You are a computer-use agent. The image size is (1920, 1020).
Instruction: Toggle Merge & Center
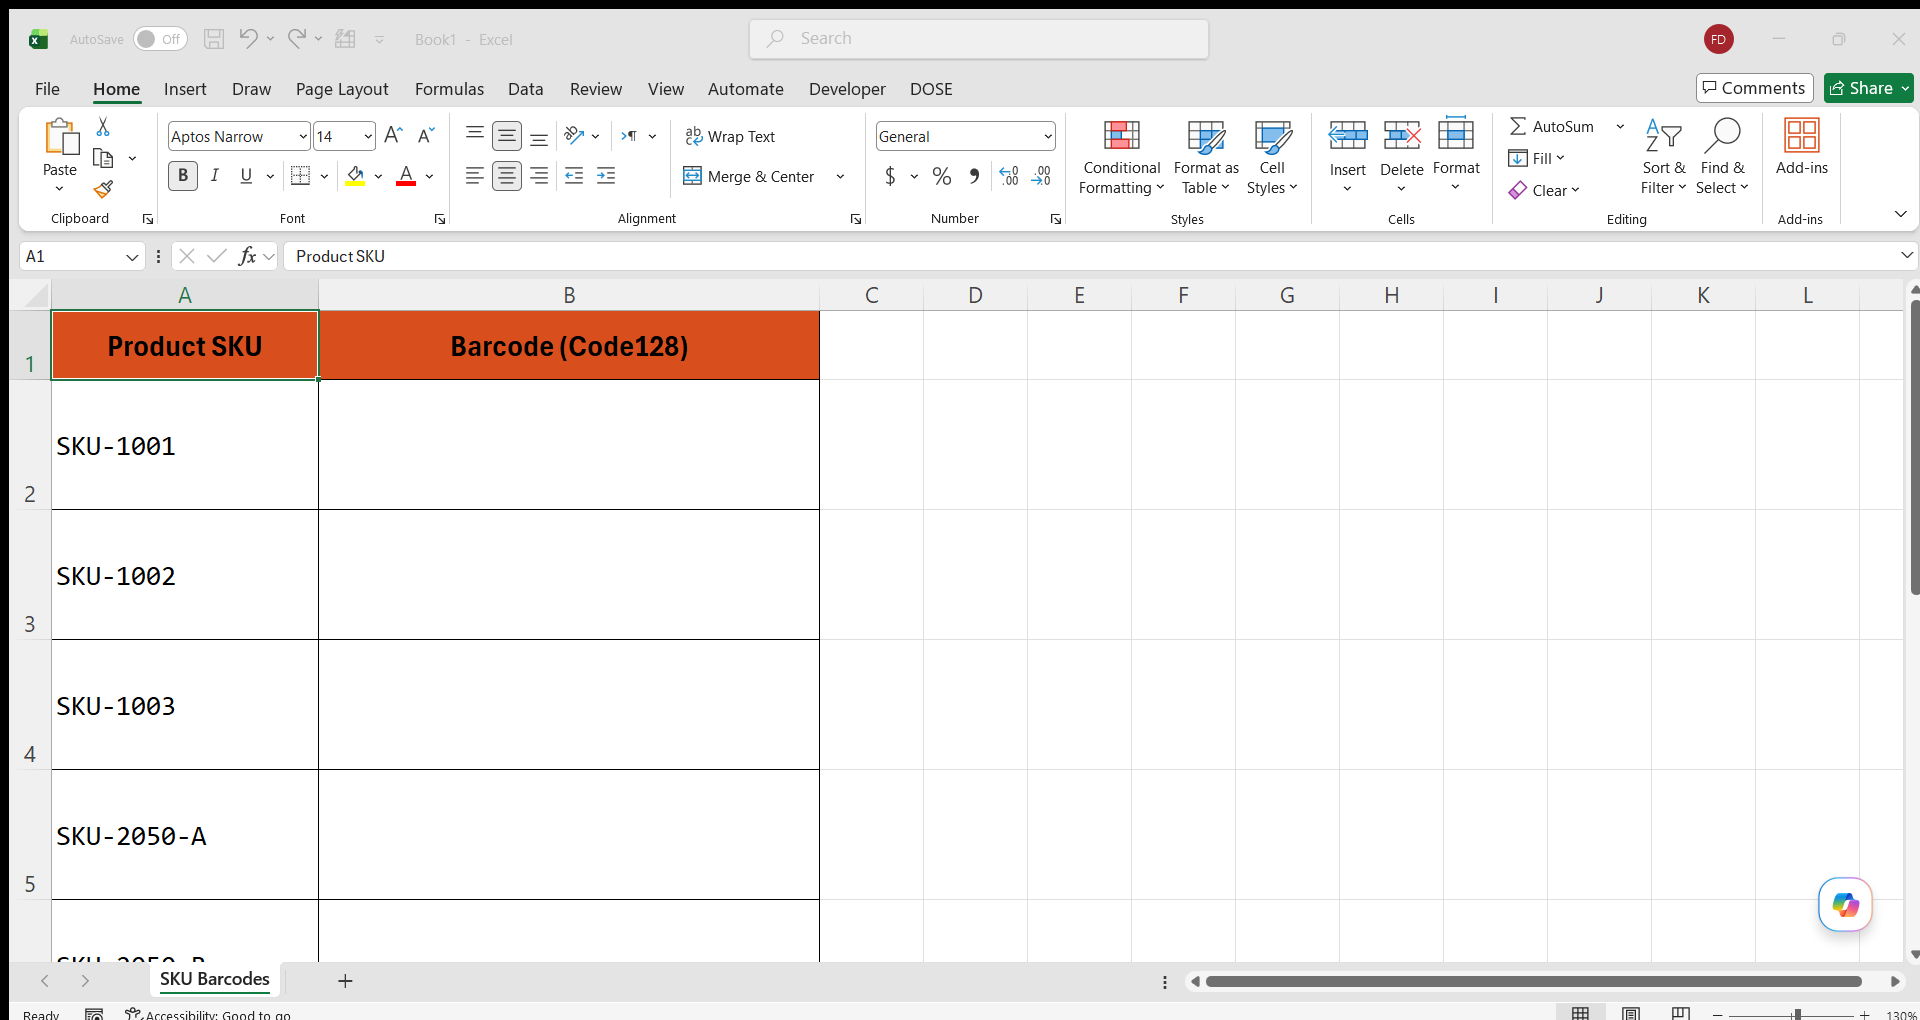click(750, 176)
